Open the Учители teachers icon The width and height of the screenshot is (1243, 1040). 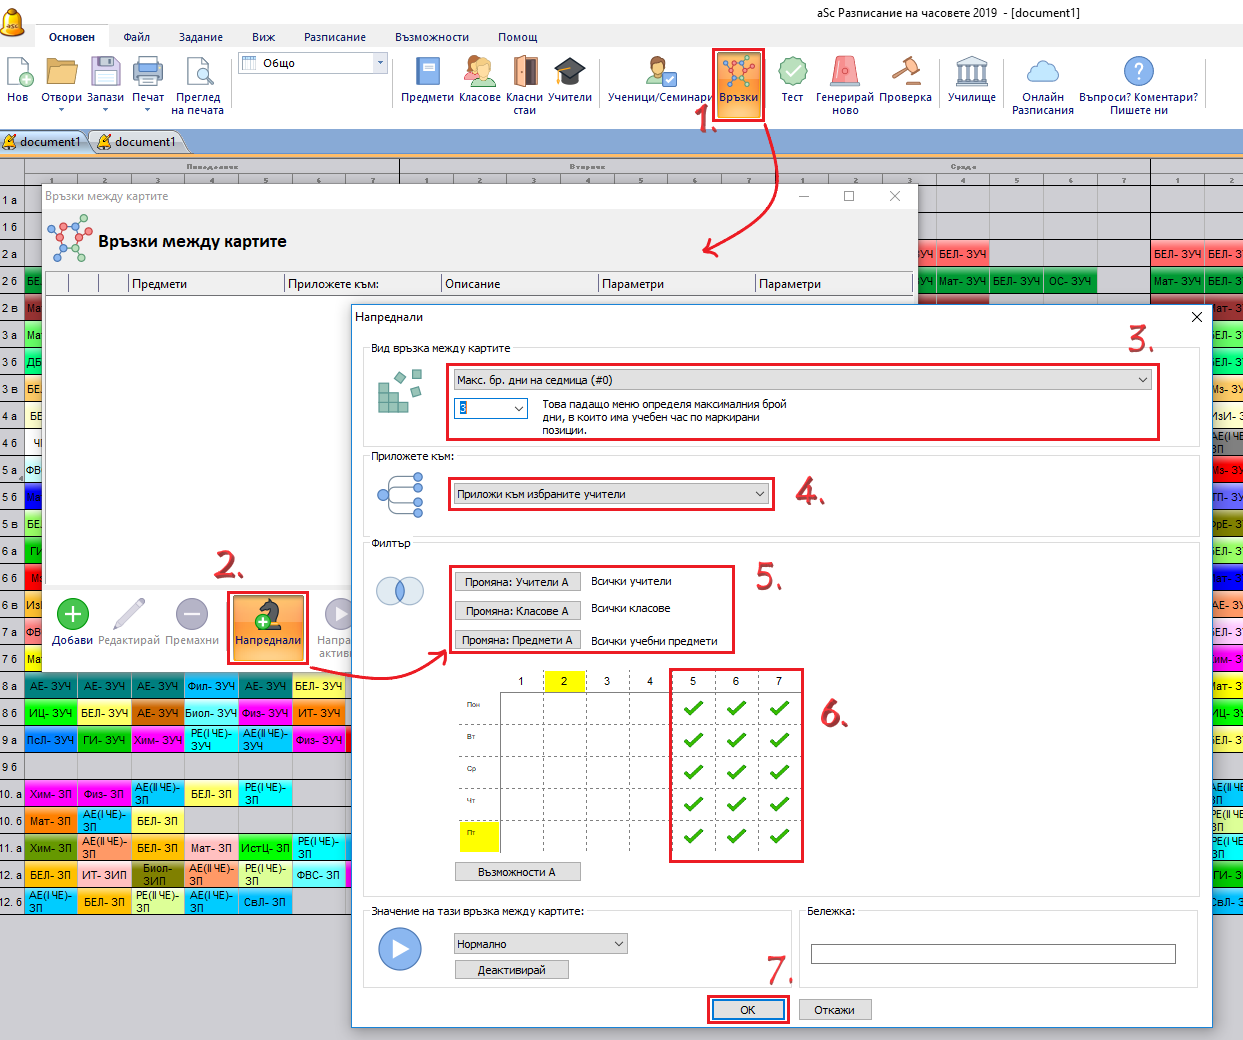pyautogui.click(x=569, y=75)
